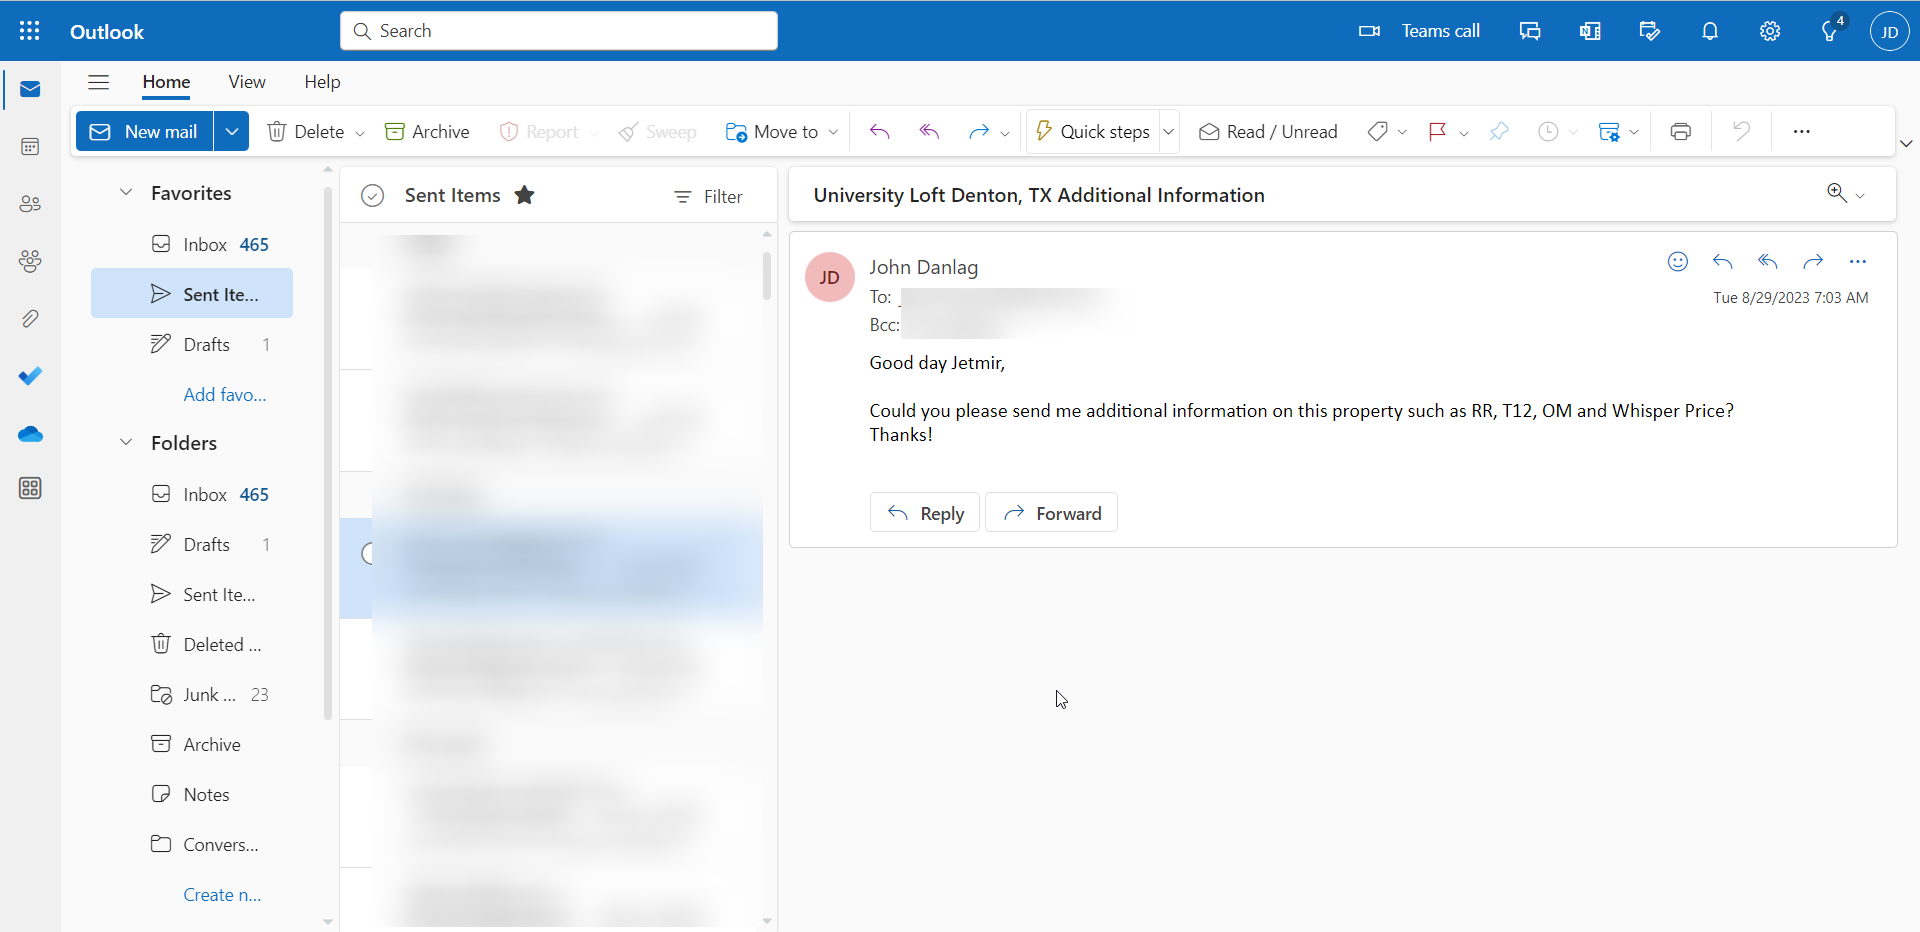The image size is (1920, 932).
Task: Add emoji reaction to the message
Action: pos(1677,262)
